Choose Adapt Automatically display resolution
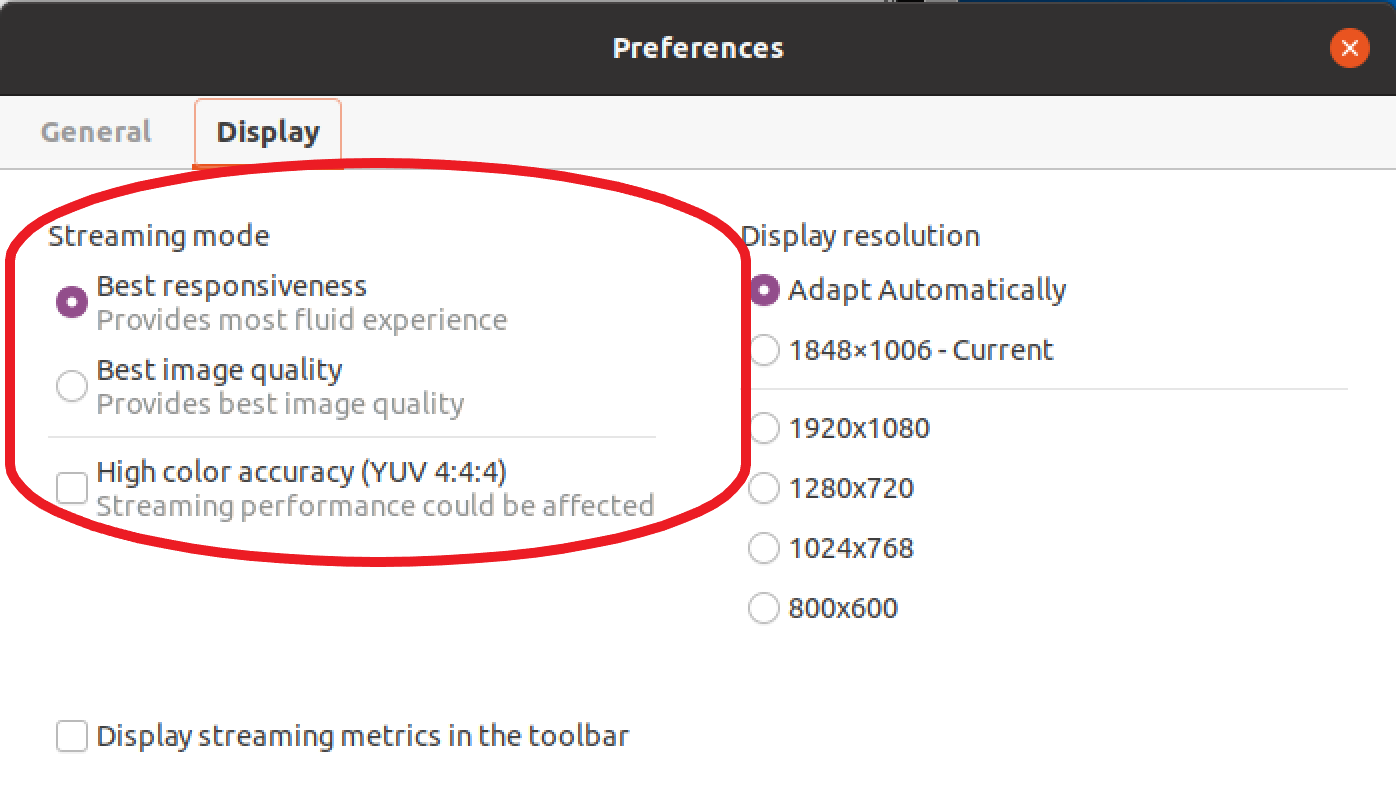Screen dimensions: 1396x806 [x=763, y=290]
